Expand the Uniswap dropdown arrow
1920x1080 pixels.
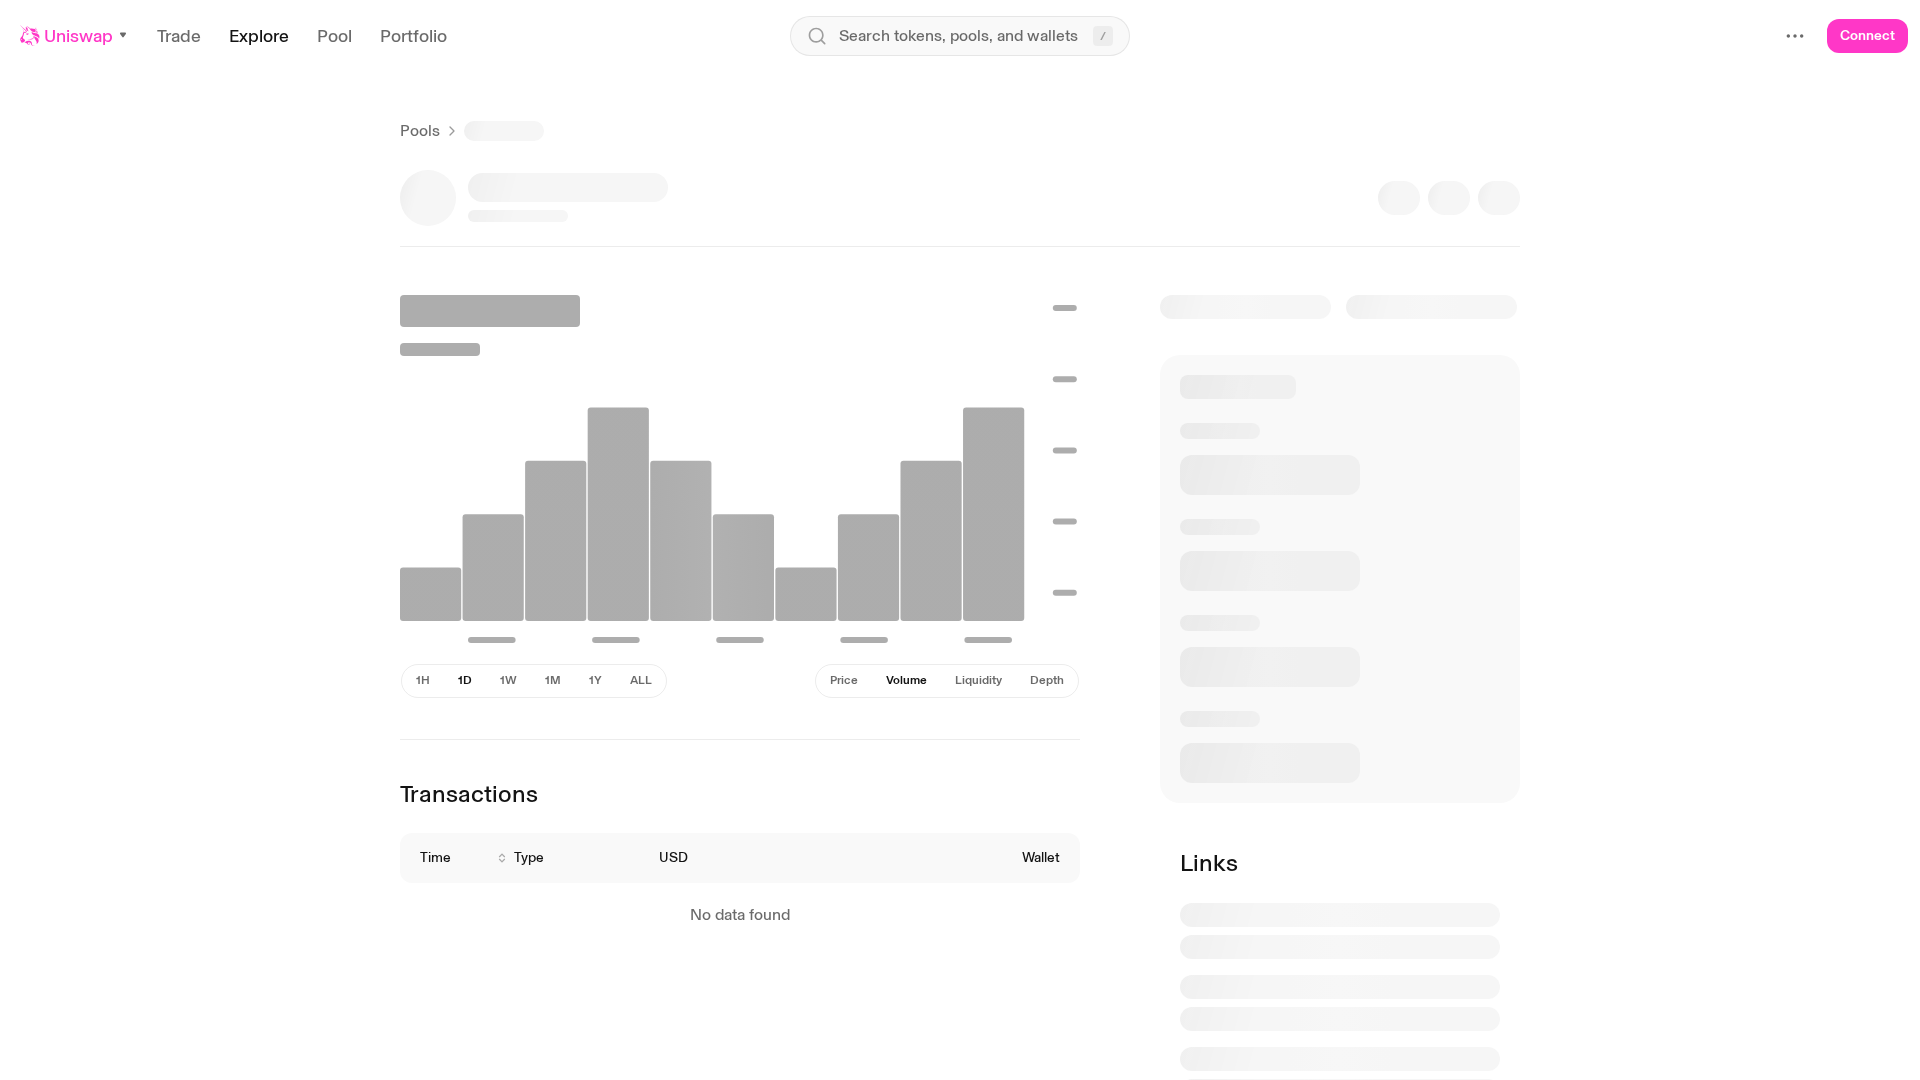(x=123, y=36)
